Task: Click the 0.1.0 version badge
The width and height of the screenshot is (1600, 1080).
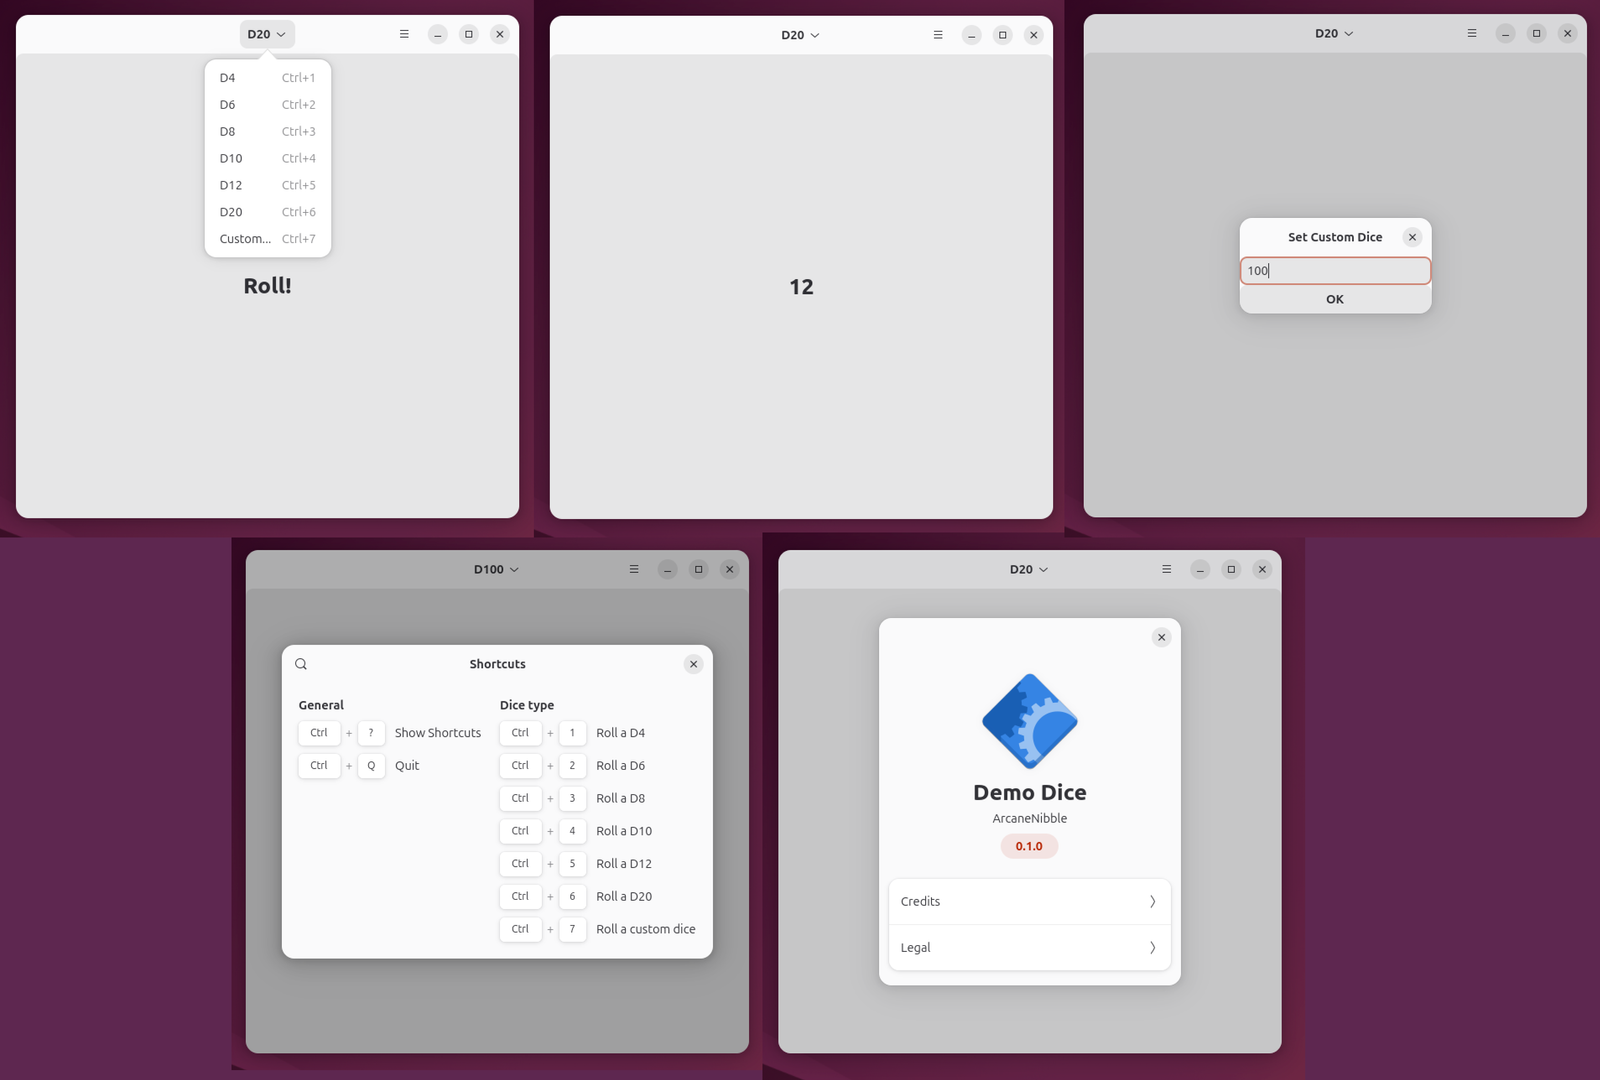Action: click(1029, 845)
